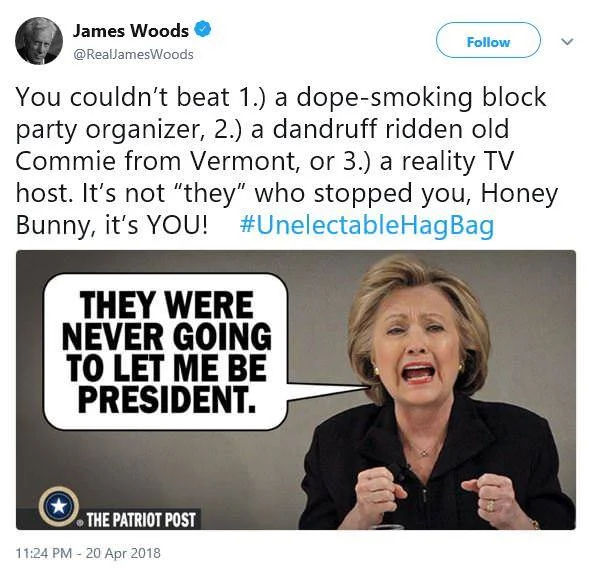Screen dimensions: 591x570
Task: Click the blue verified badge checkmark
Action: 203,30
